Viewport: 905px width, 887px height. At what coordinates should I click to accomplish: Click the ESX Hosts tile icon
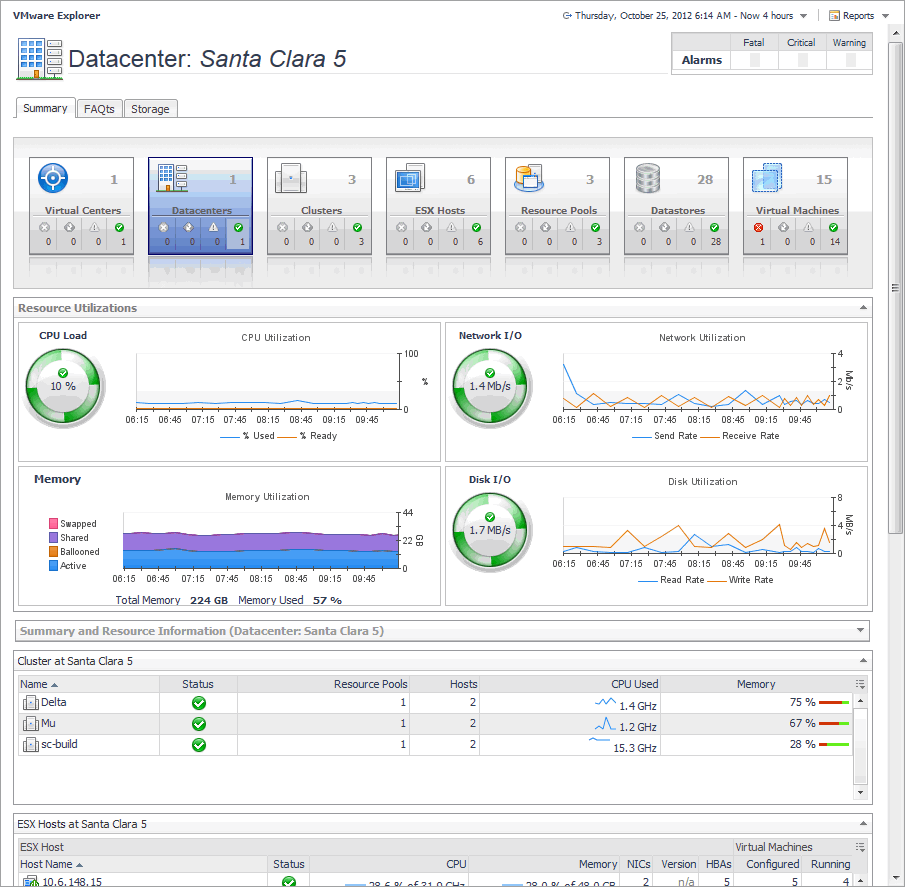point(410,178)
